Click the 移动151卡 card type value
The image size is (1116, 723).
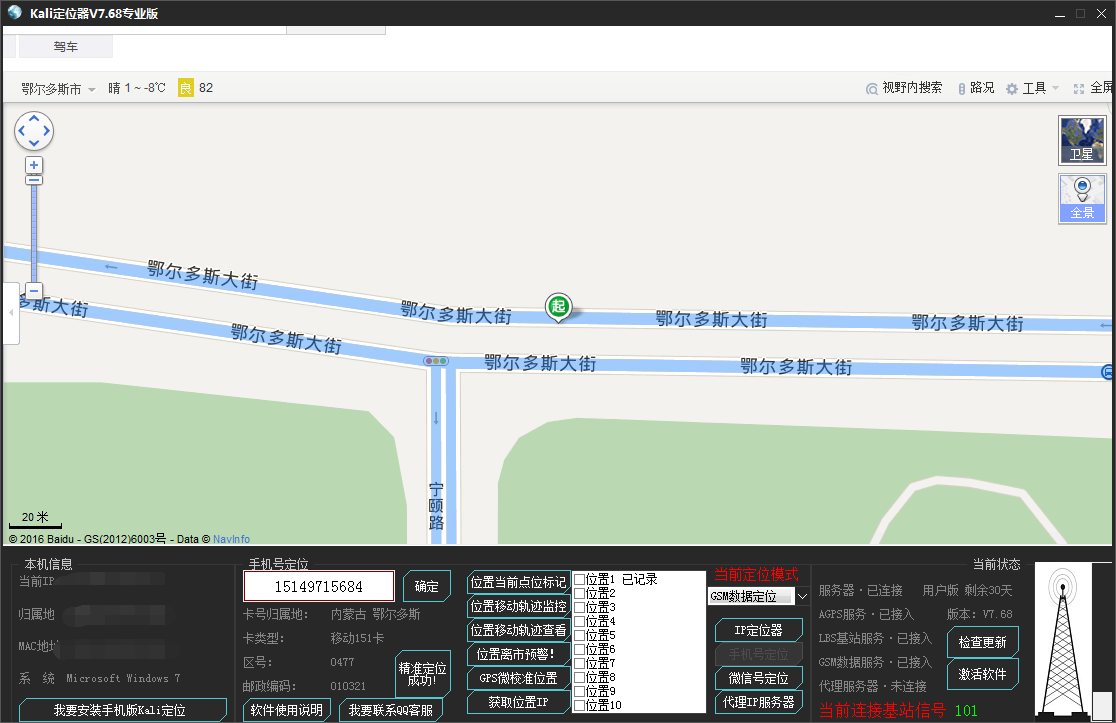(357, 638)
